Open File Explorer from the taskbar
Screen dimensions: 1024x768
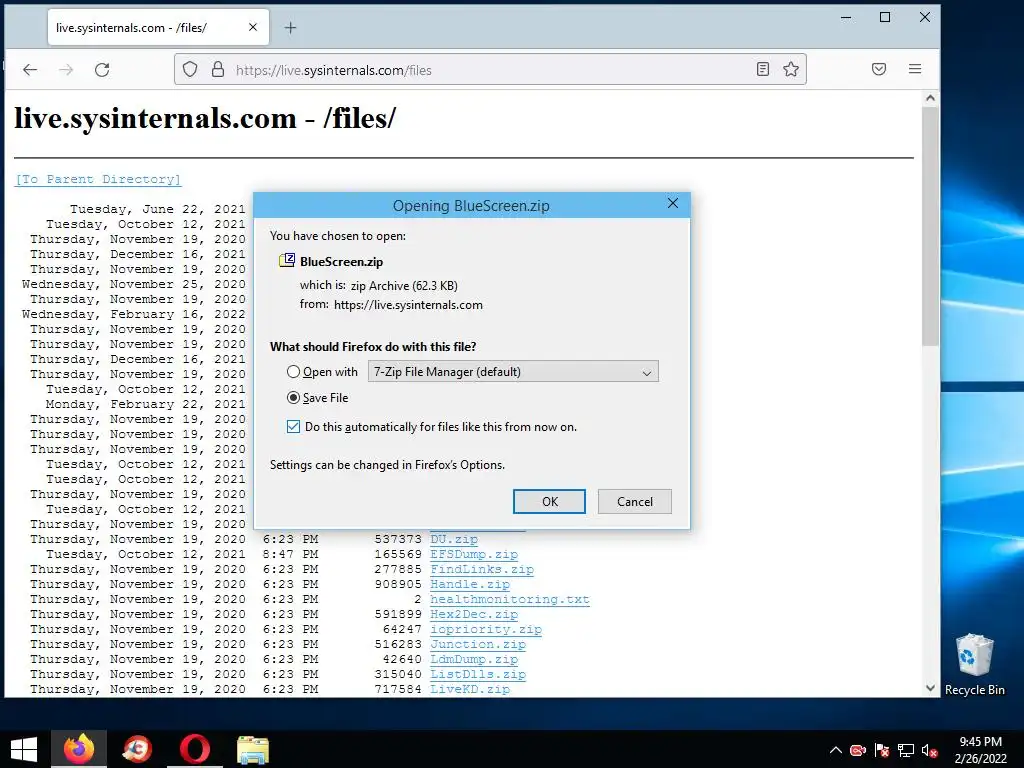[x=253, y=749]
